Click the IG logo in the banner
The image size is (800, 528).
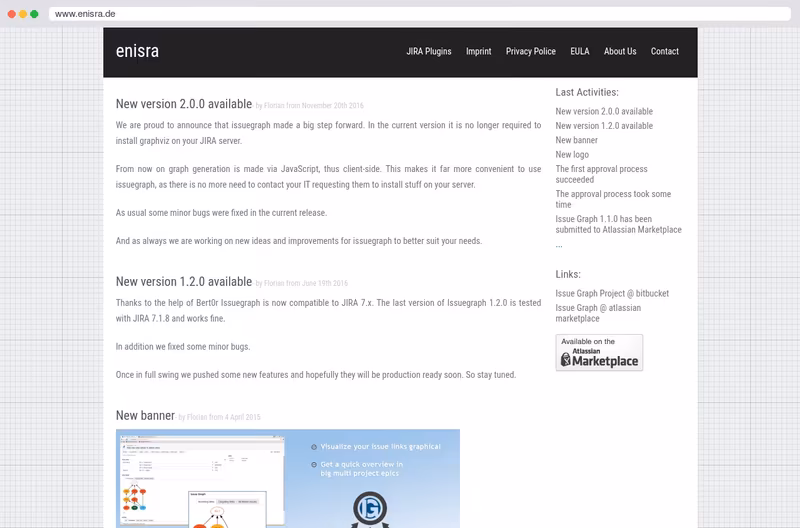[x=370, y=509]
